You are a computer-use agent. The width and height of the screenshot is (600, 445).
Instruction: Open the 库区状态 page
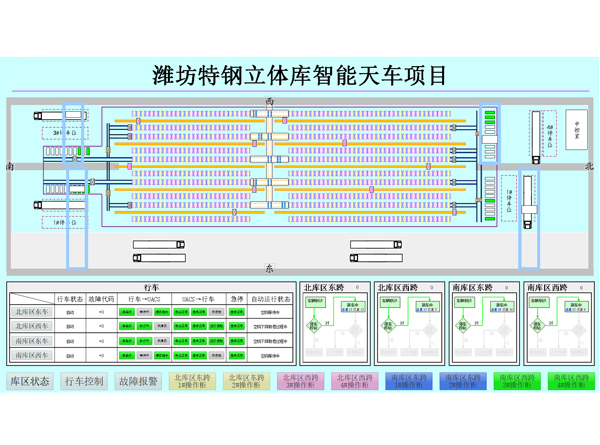[29, 381]
